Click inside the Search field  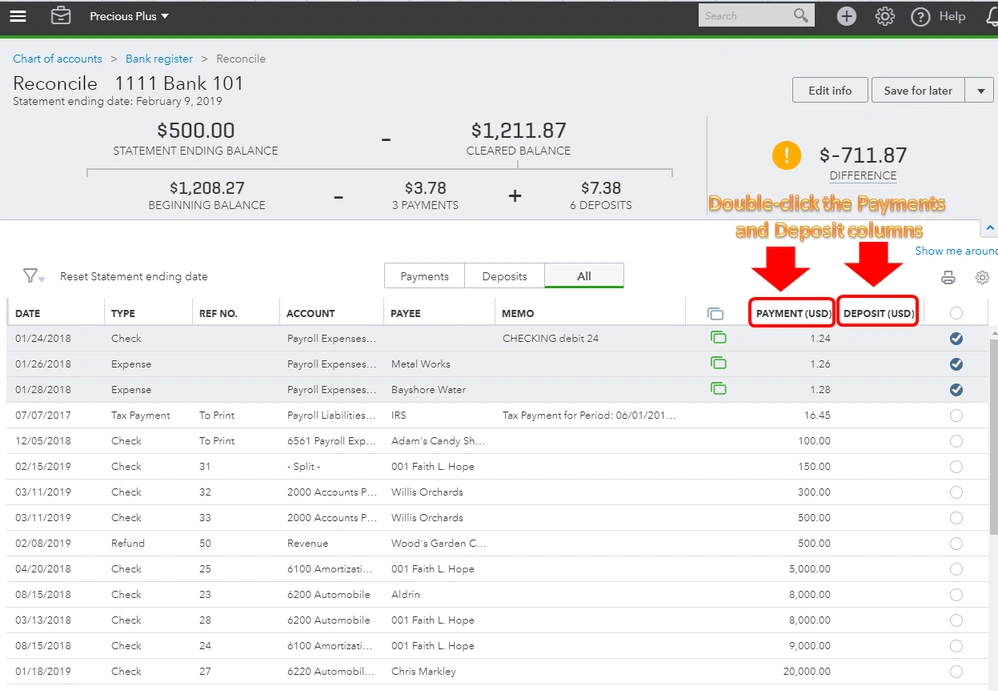(x=750, y=15)
